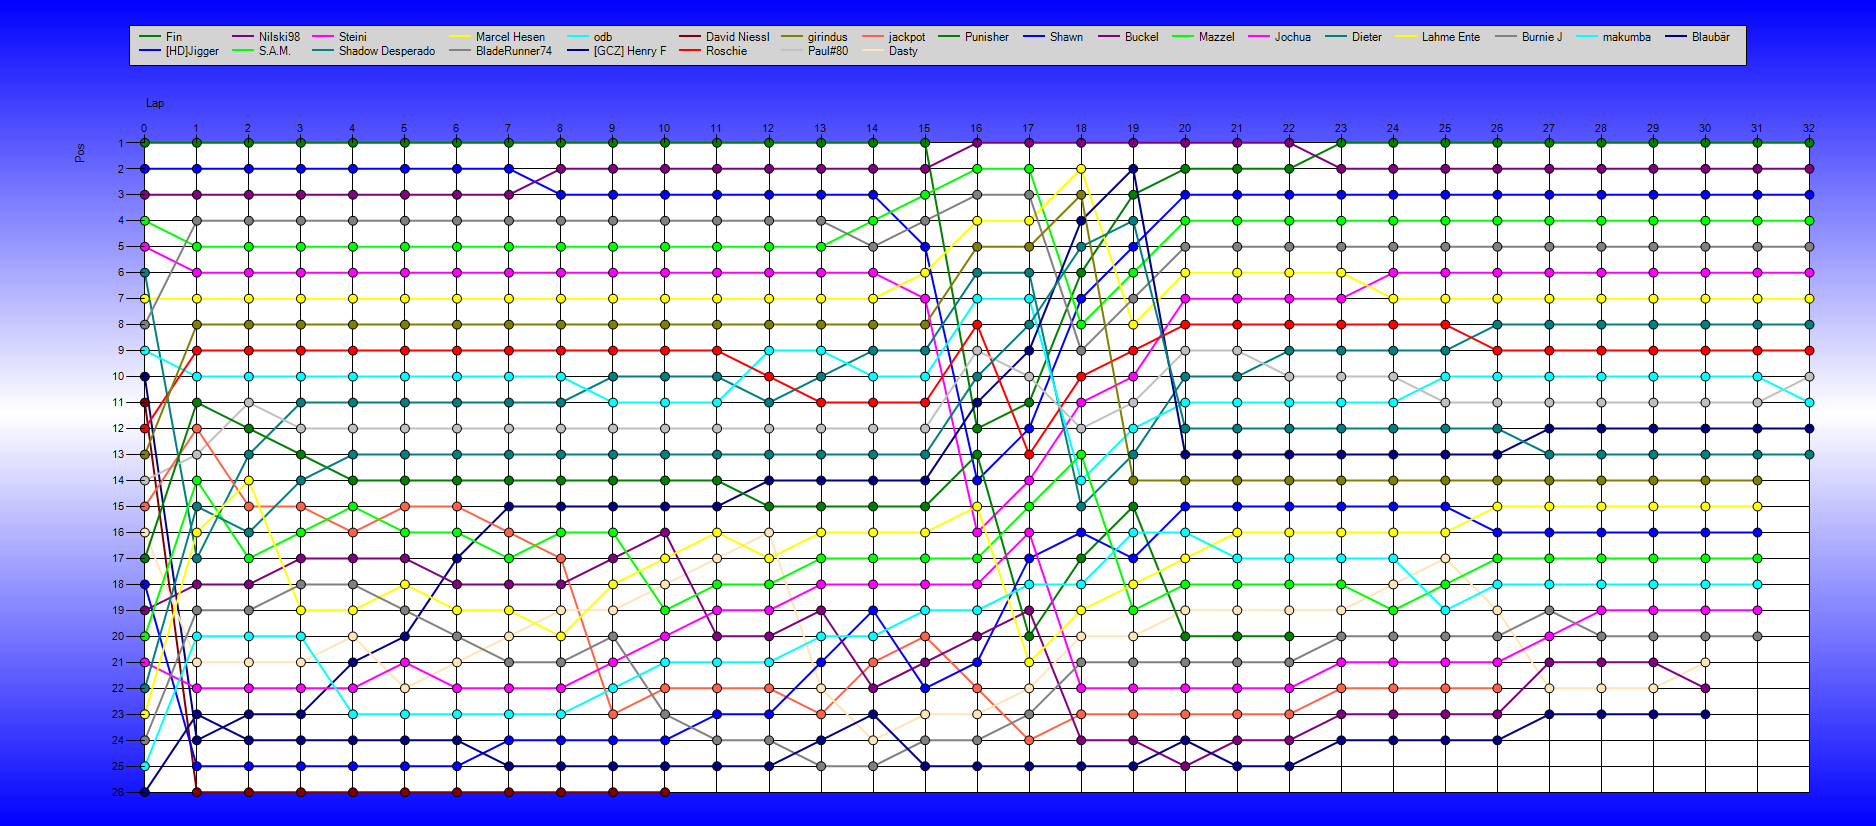Click the Marcel Hesen legend label

(x=510, y=37)
